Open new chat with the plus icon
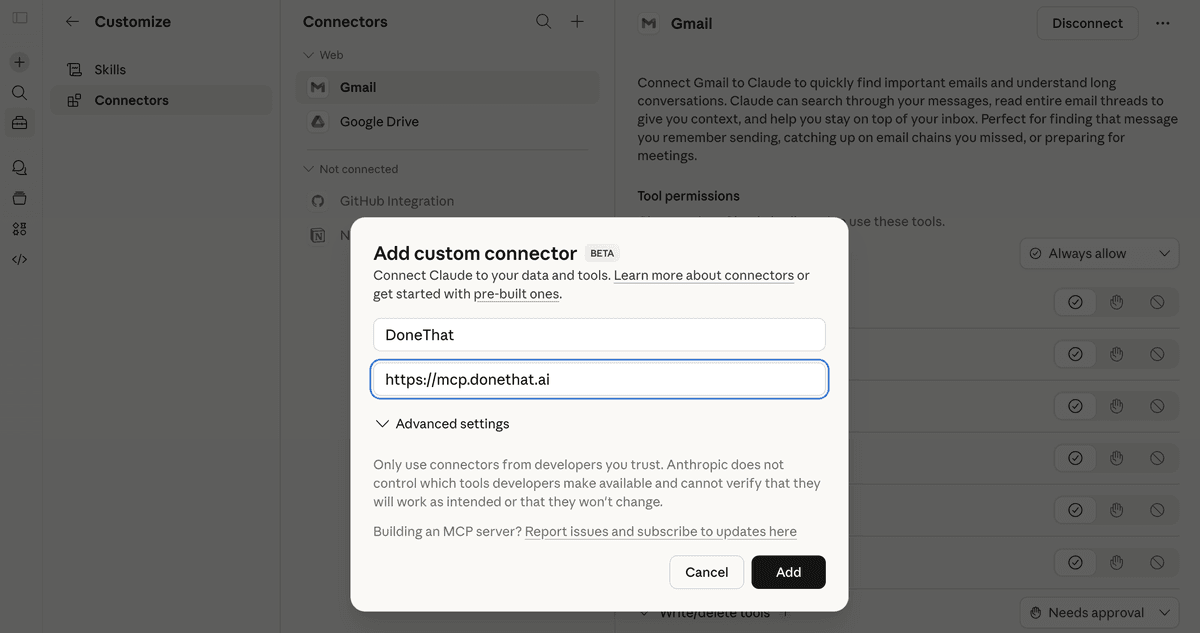 18,61
